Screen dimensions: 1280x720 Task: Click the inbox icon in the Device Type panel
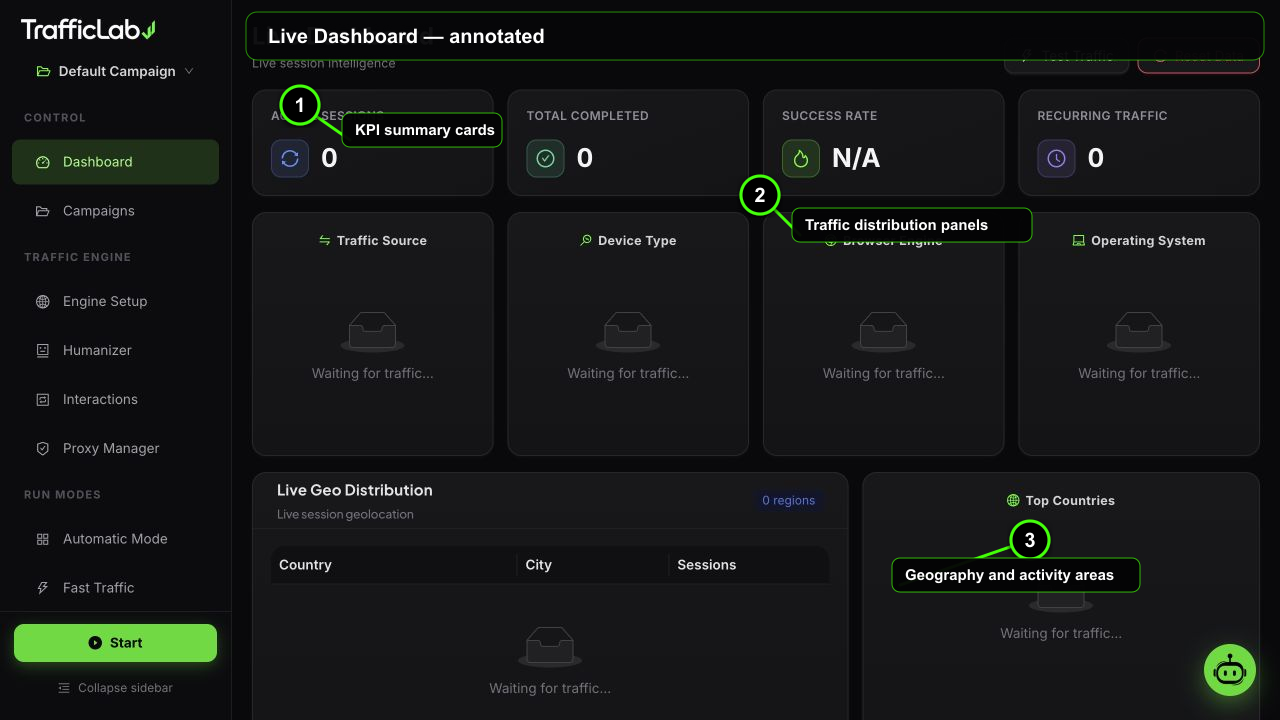(628, 332)
